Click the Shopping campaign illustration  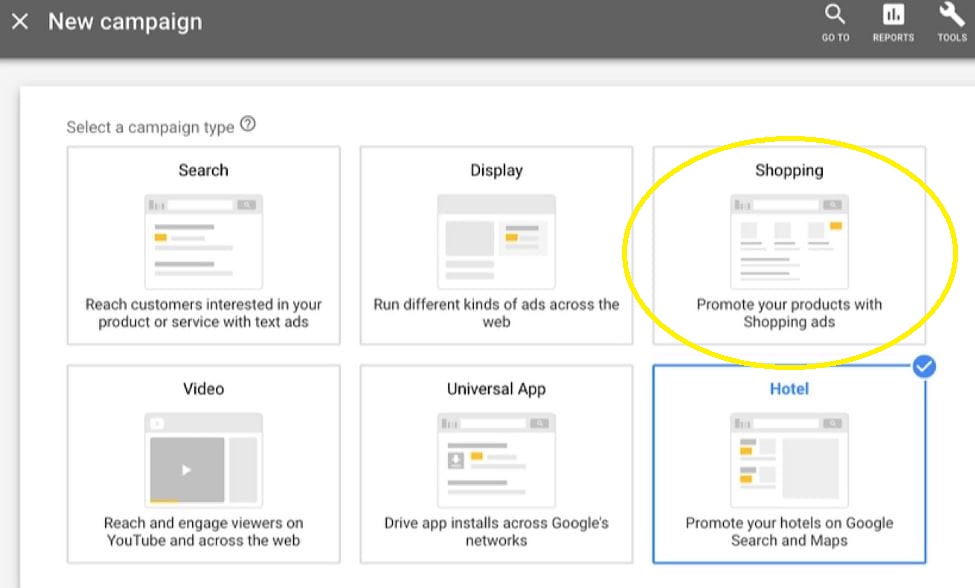point(789,242)
